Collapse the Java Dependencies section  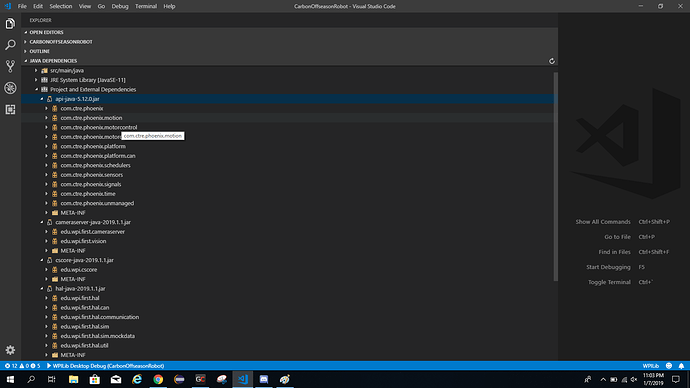(290, 61)
